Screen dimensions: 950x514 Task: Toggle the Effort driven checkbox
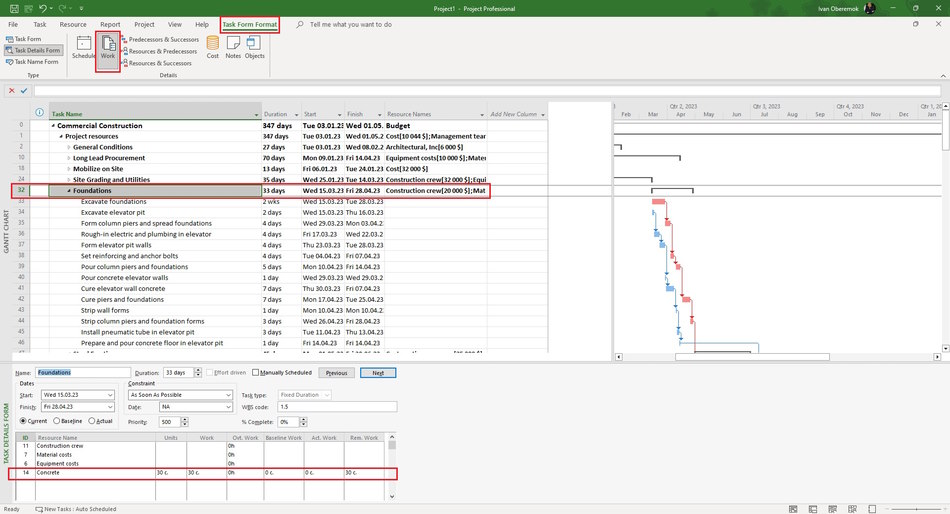tap(210, 372)
